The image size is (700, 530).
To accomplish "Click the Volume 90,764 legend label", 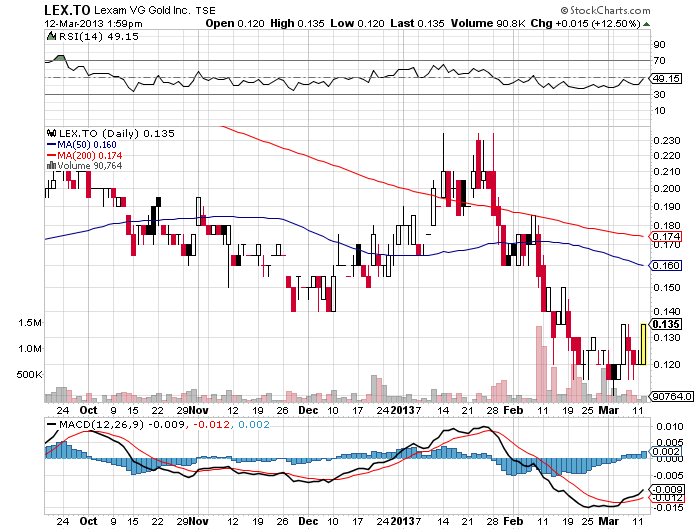I will click(x=89, y=166).
